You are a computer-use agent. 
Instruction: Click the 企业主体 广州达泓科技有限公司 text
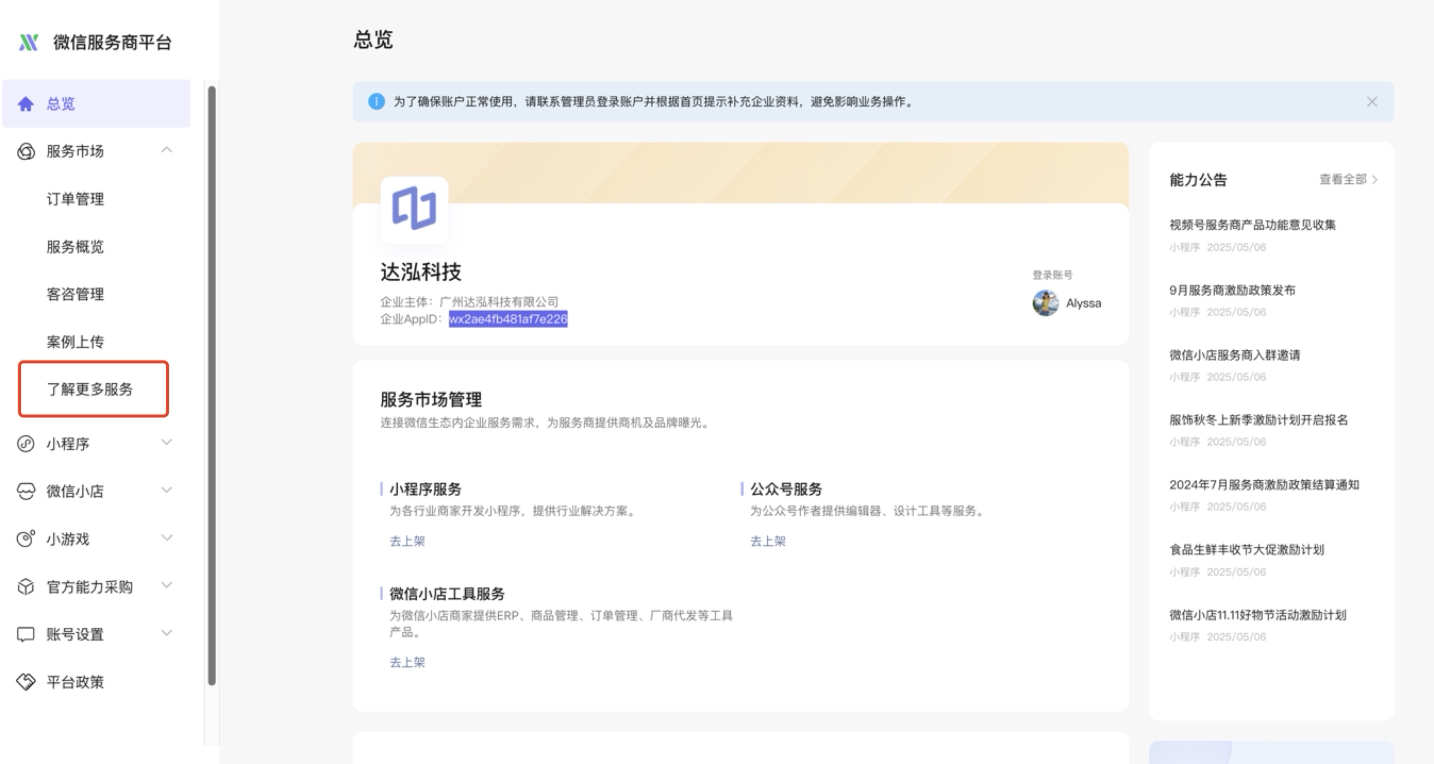point(469,302)
